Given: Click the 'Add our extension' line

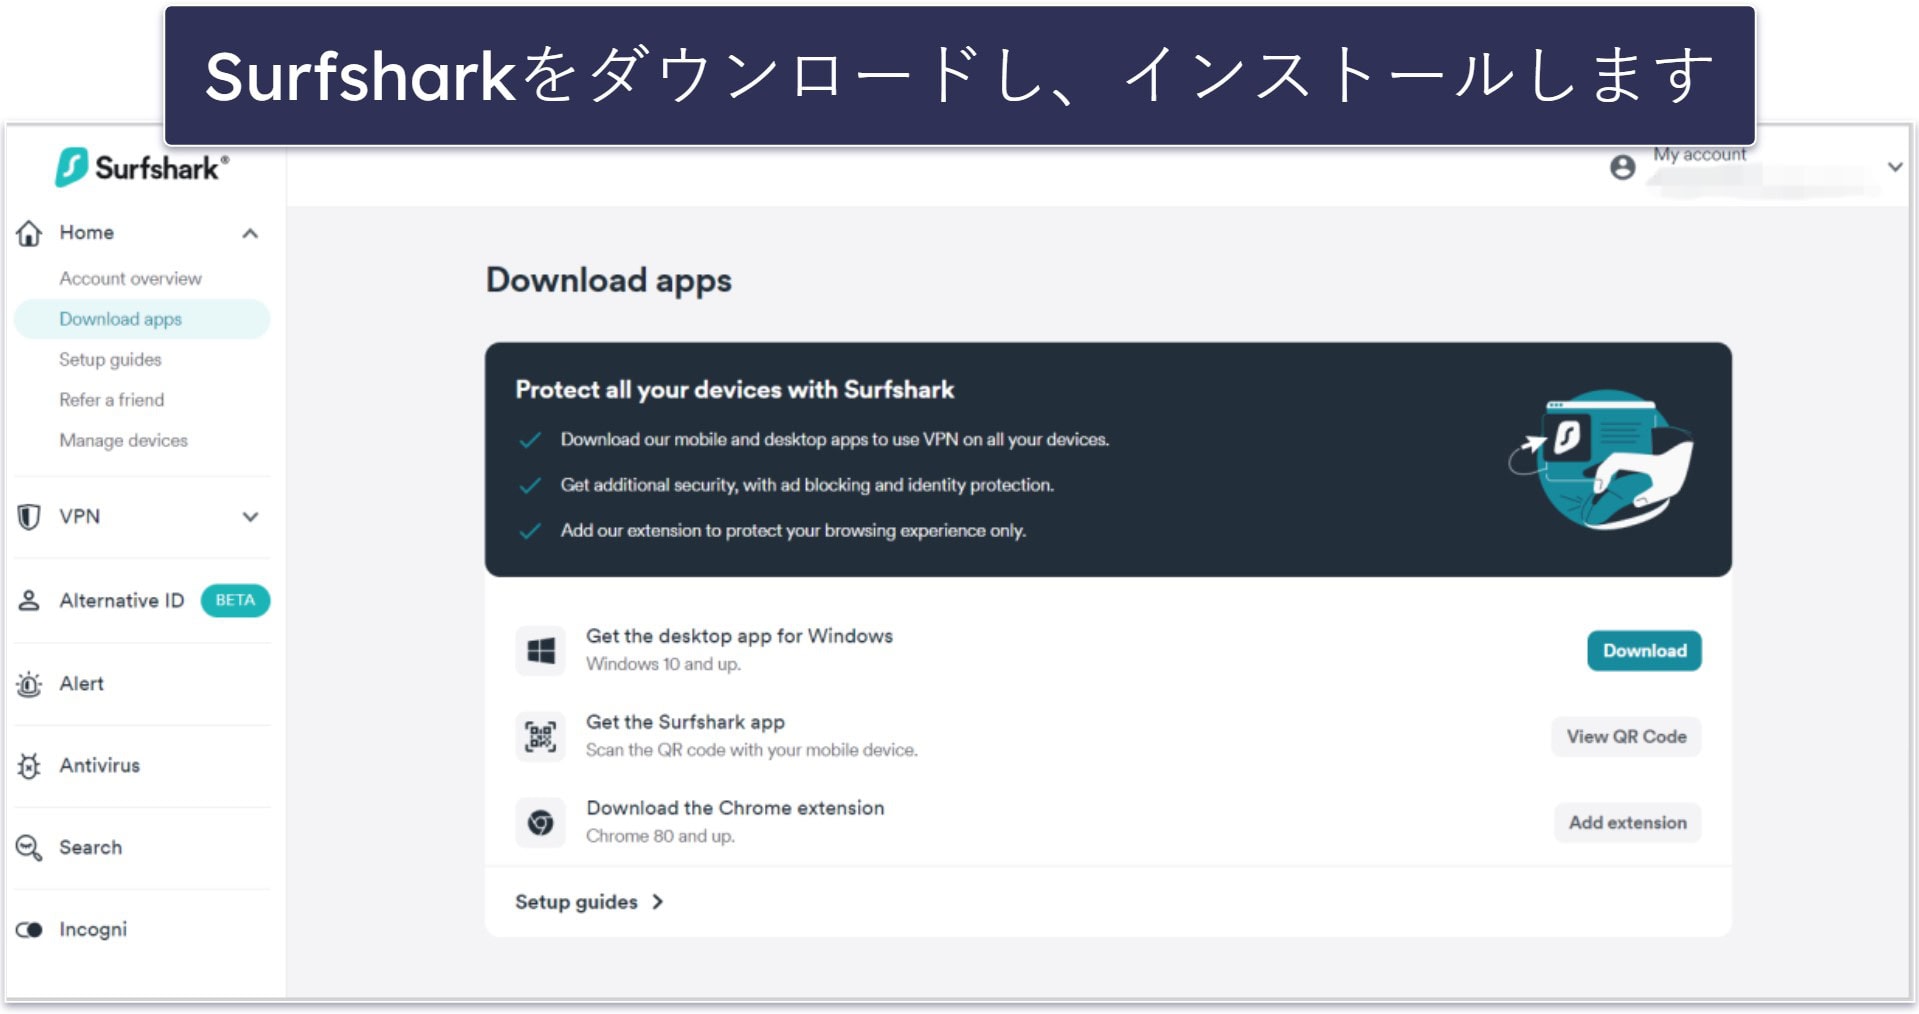Looking at the screenshot, I should (793, 531).
